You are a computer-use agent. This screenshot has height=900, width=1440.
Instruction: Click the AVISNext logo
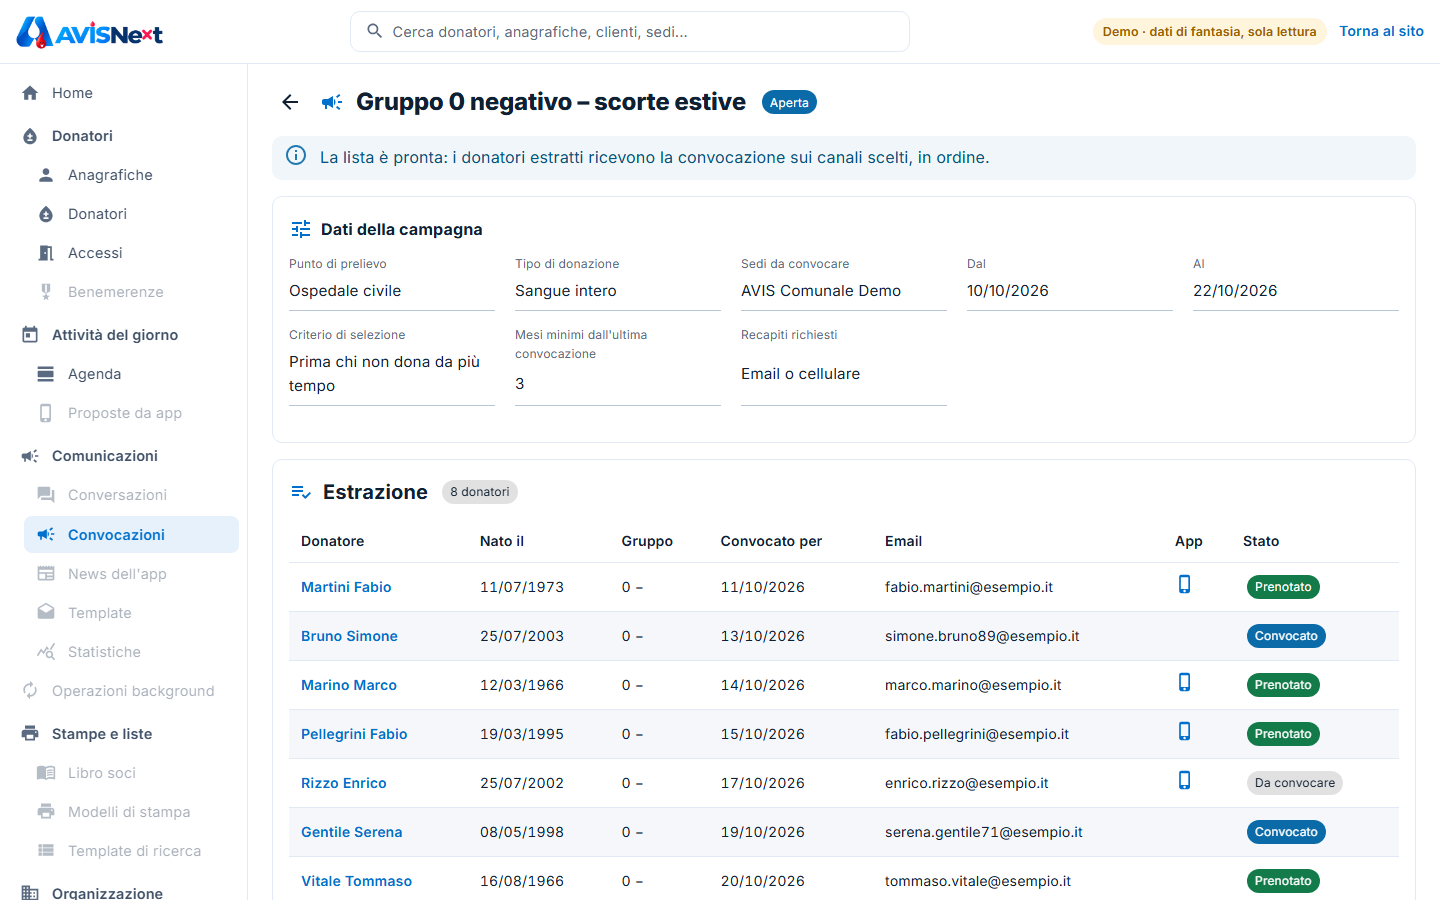pos(90,32)
